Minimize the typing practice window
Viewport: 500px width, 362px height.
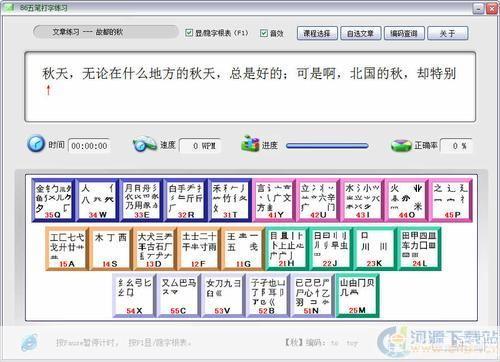[479, 8]
